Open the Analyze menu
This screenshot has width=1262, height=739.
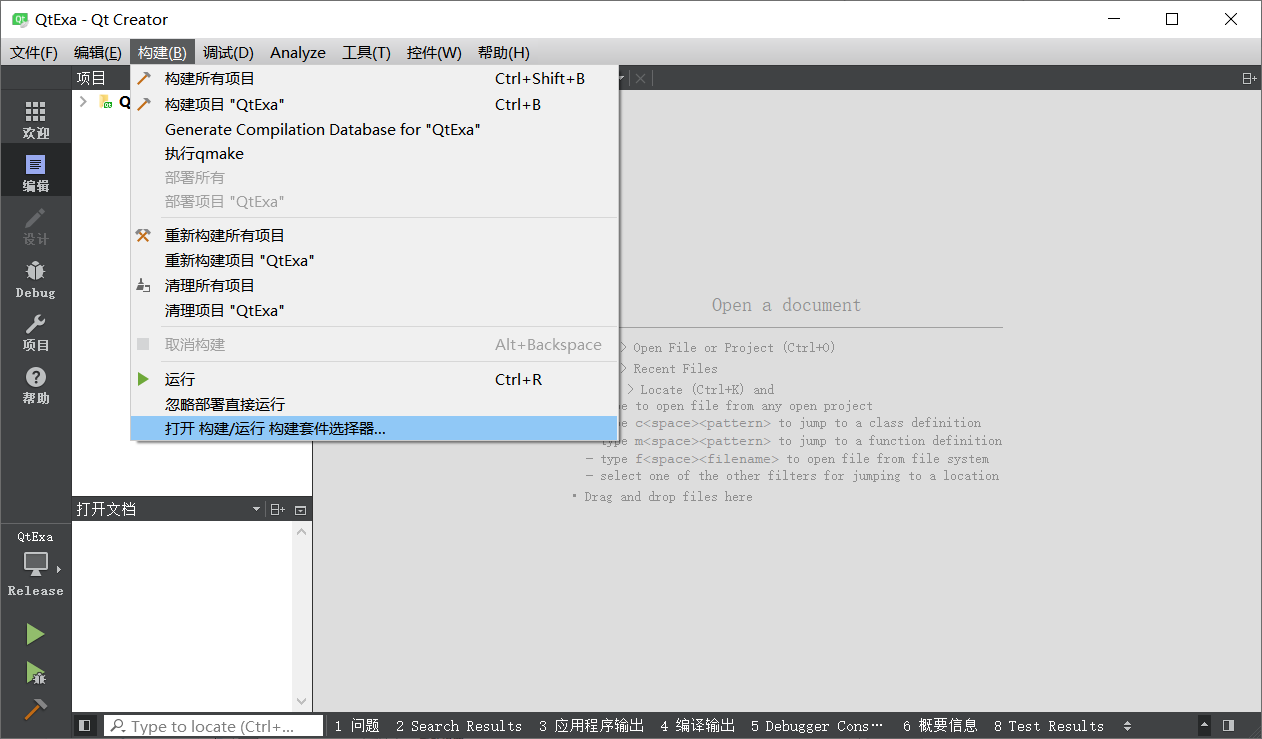tap(298, 53)
